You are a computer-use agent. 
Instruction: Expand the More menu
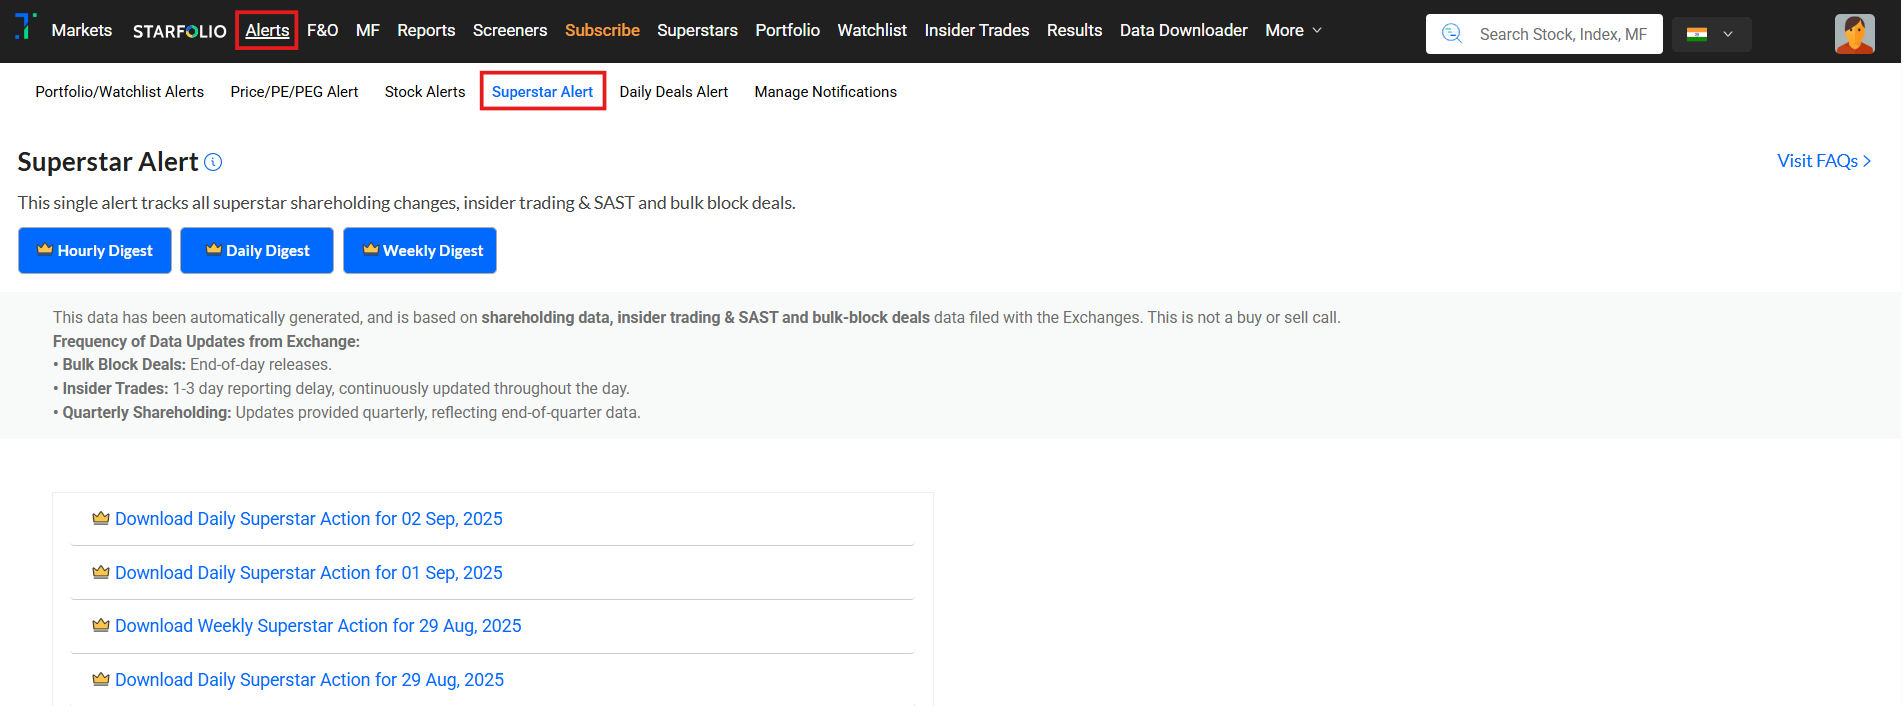[1293, 31]
